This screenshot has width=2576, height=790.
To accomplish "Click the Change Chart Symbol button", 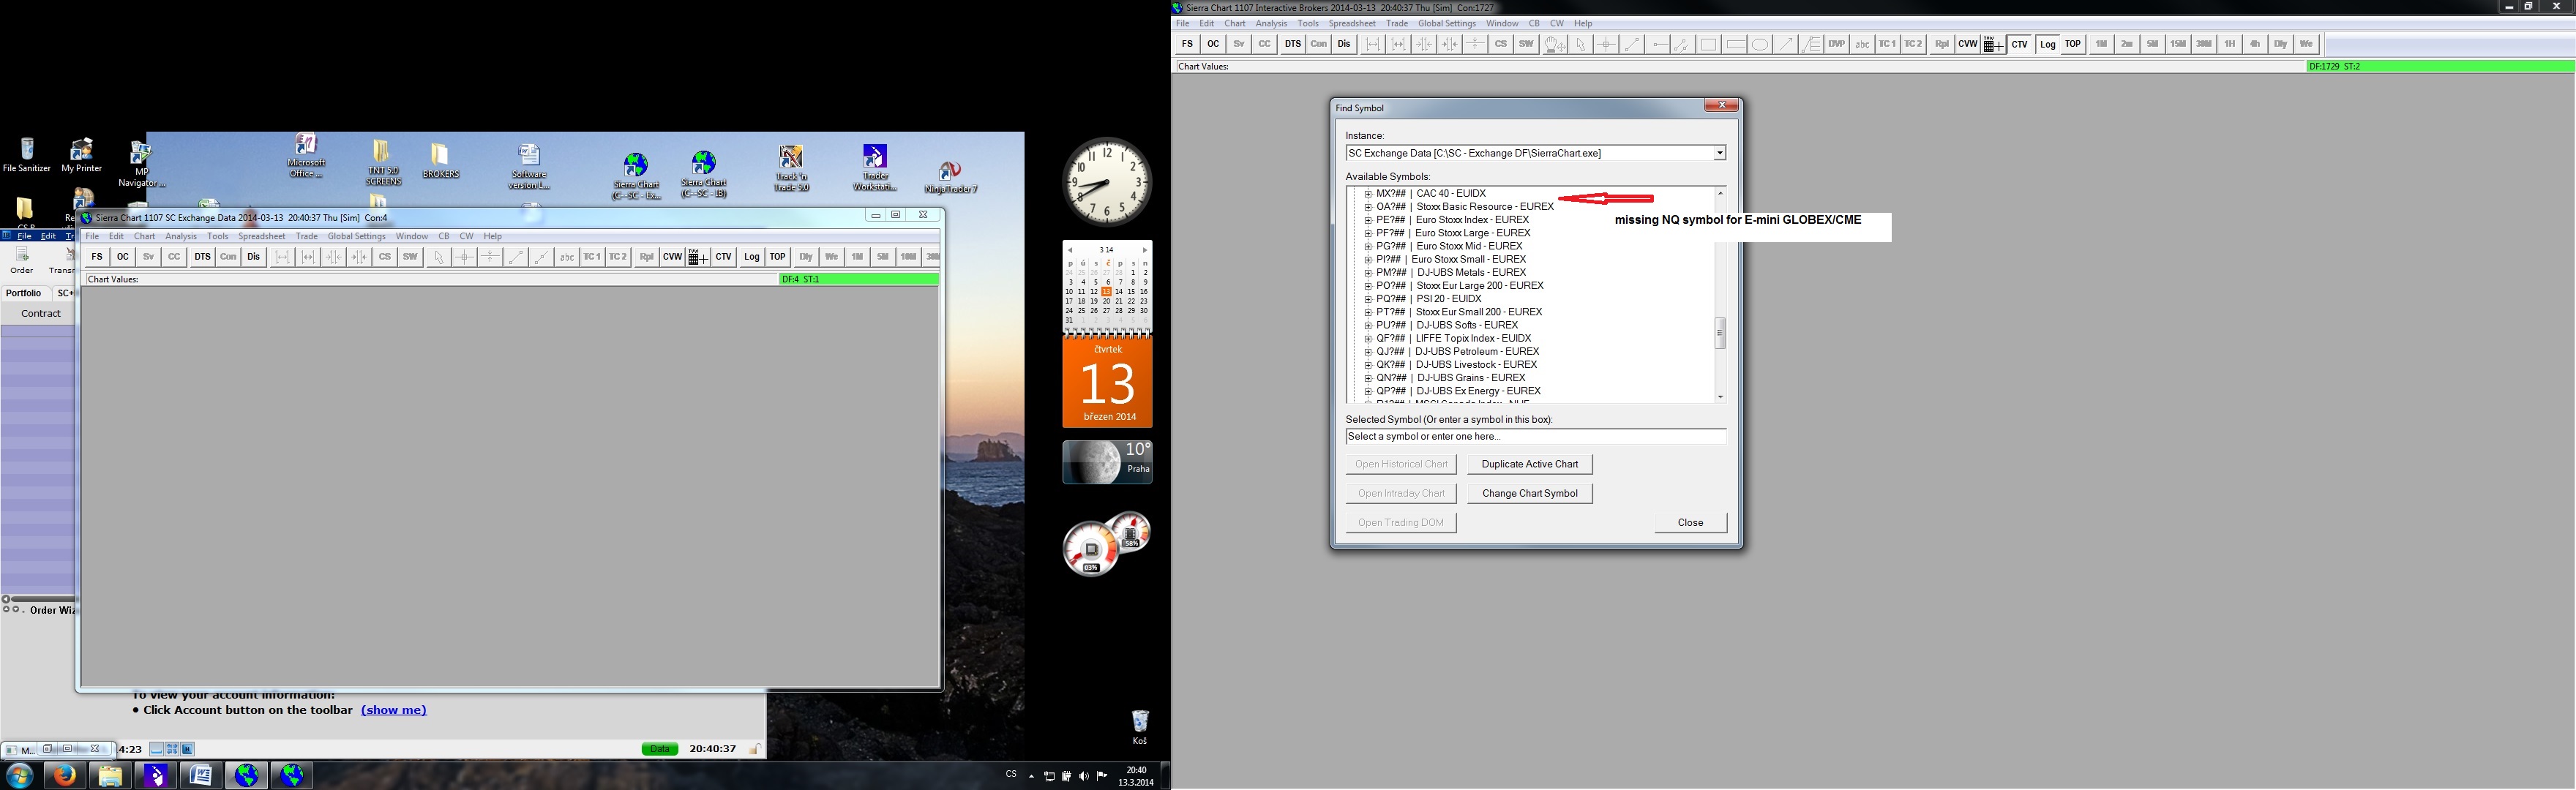I will tap(1529, 493).
